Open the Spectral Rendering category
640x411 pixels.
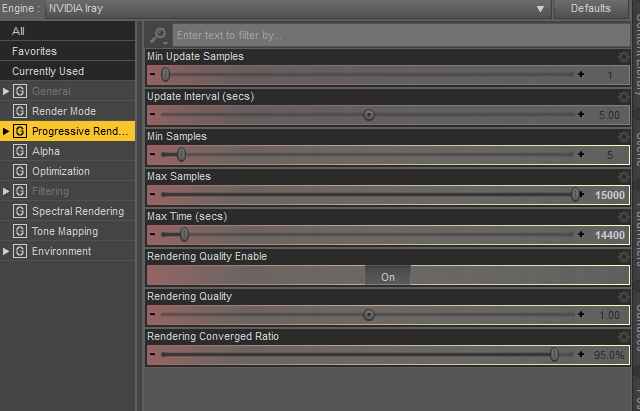coord(78,211)
